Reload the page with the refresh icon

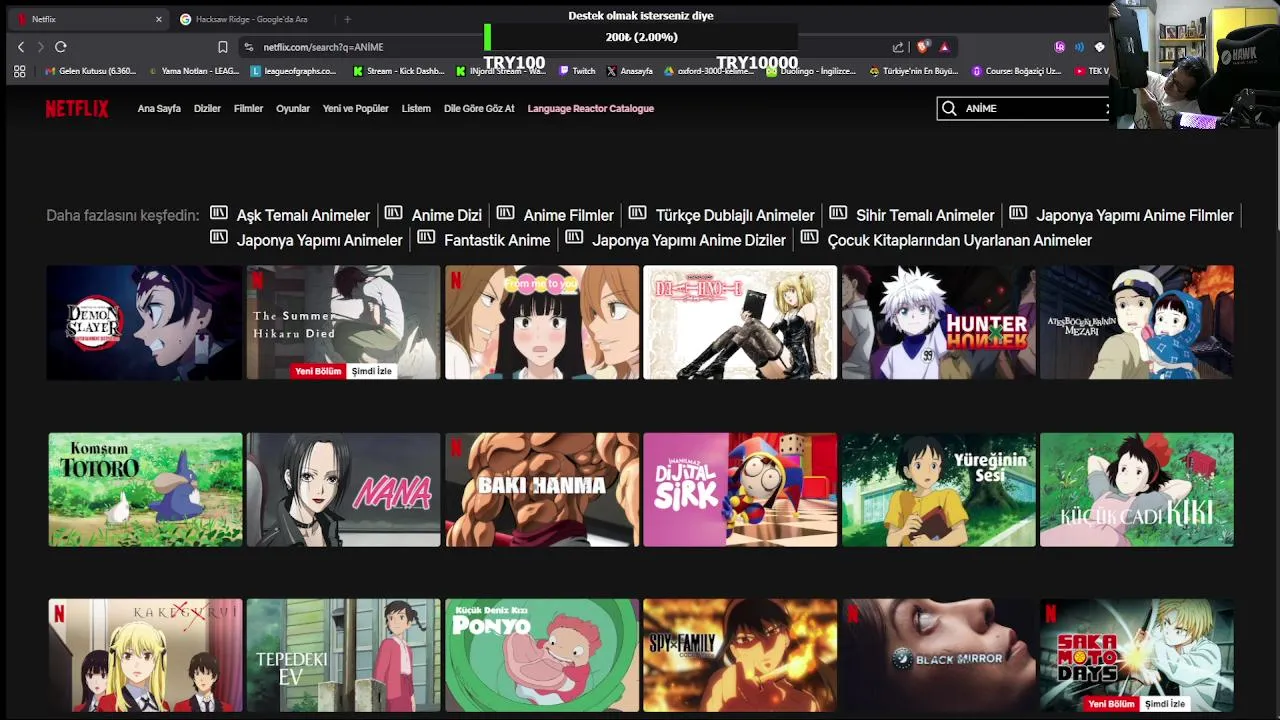pos(61,47)
